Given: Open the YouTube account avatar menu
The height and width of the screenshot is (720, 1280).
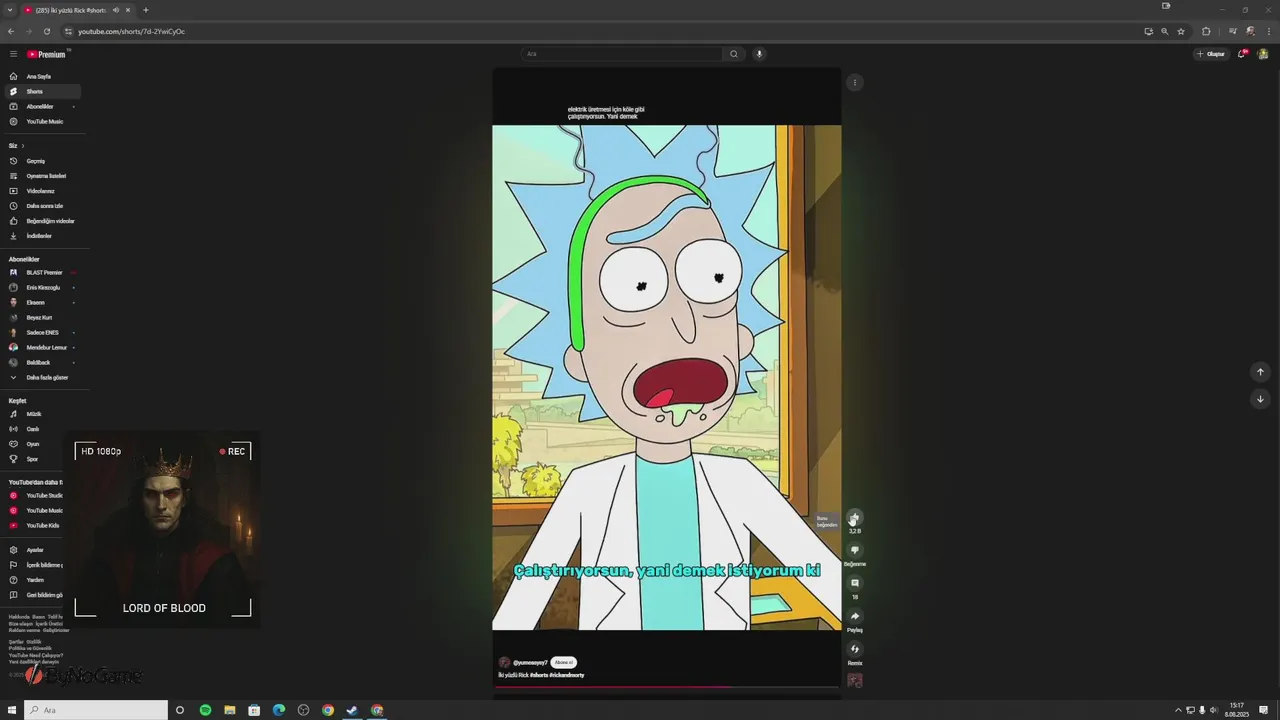Looking at the screenshot, I should click(x=1264, y=54).
